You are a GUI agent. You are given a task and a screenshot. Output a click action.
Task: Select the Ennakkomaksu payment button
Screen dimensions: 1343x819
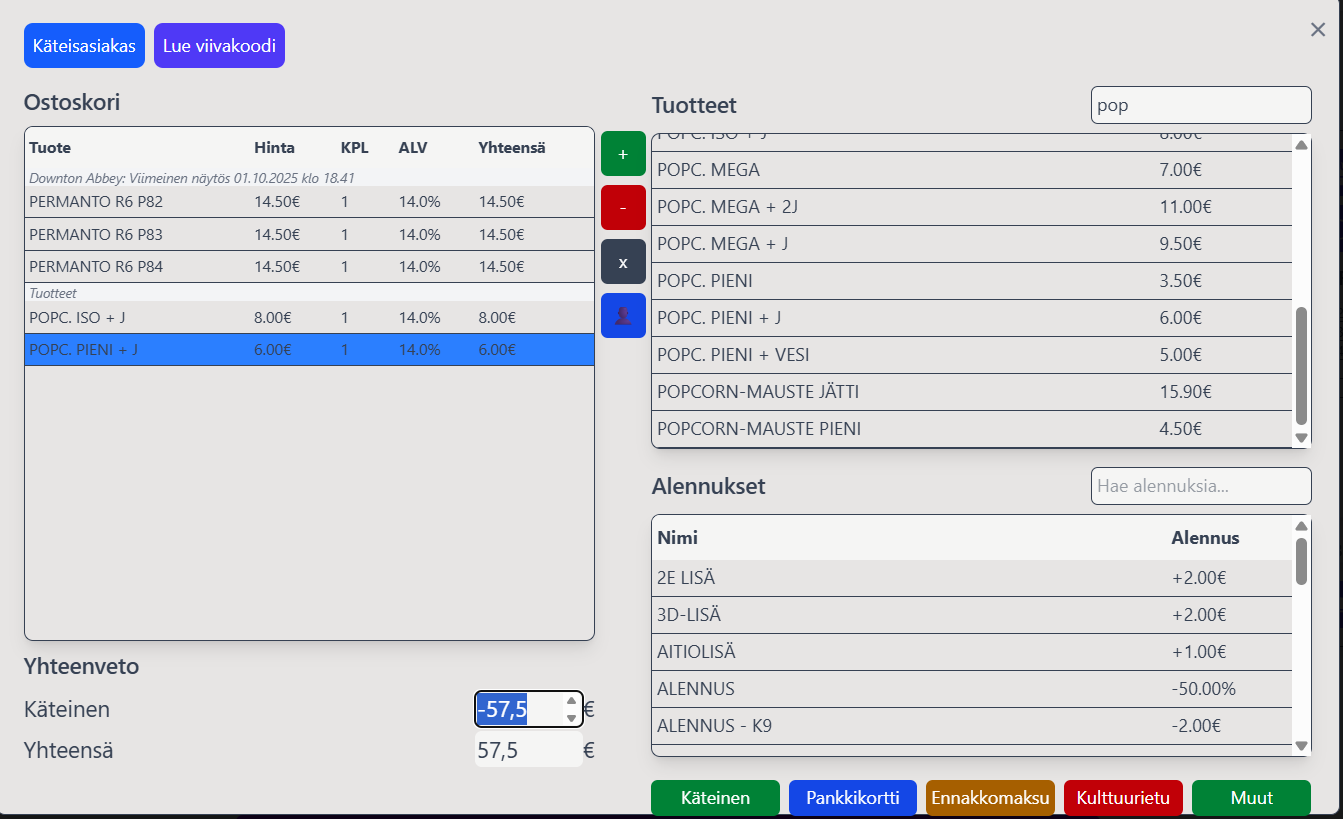[990, 798]
